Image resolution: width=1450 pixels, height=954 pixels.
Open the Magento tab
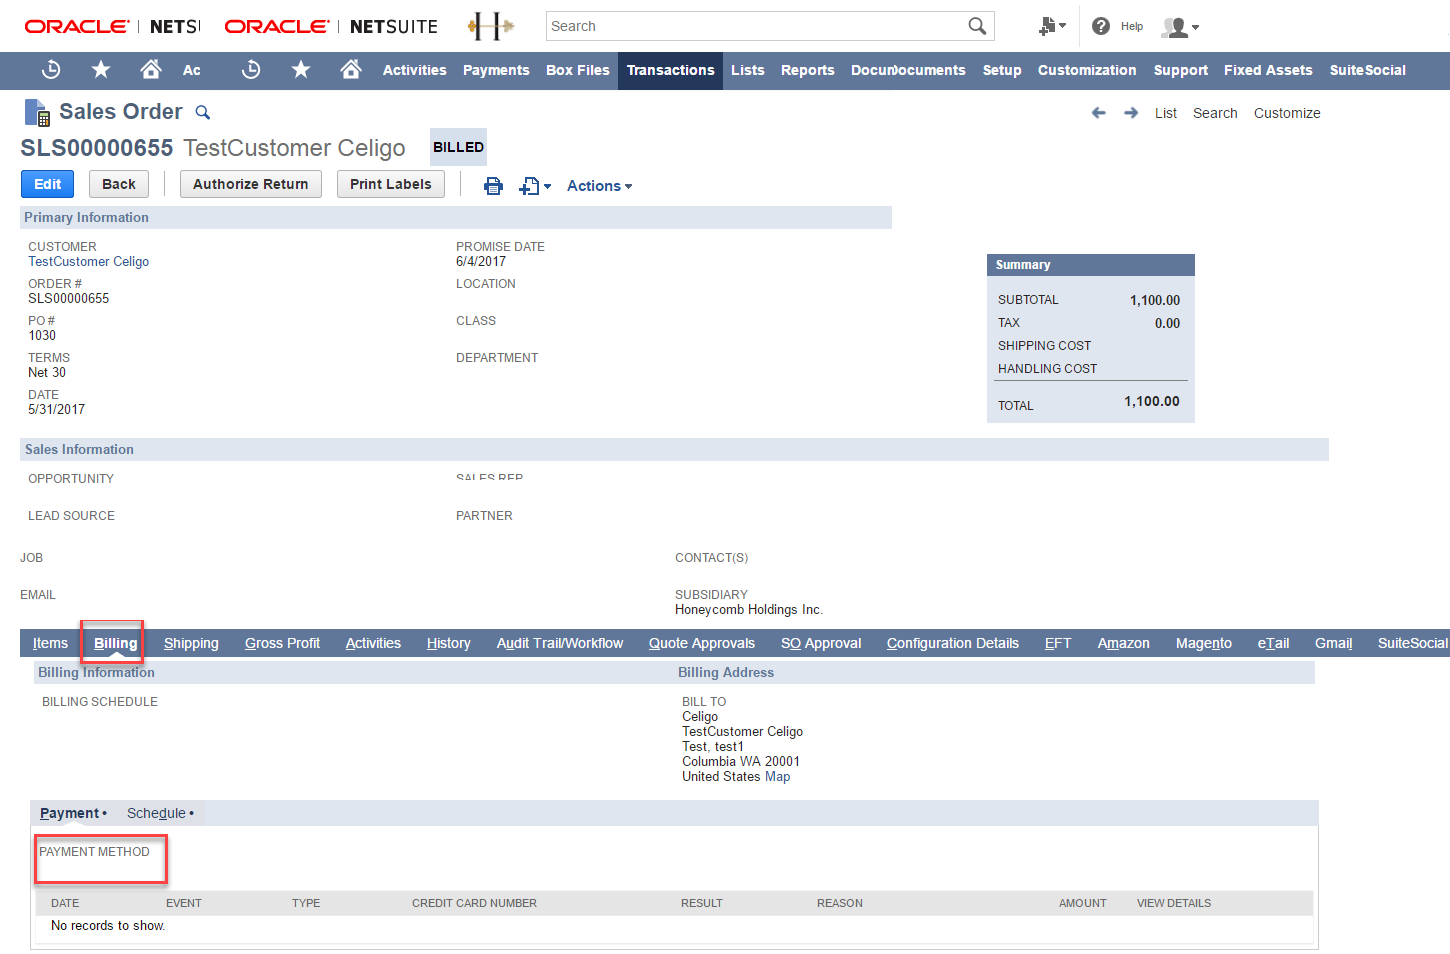pyautogui.click(x=1204, y=643)
